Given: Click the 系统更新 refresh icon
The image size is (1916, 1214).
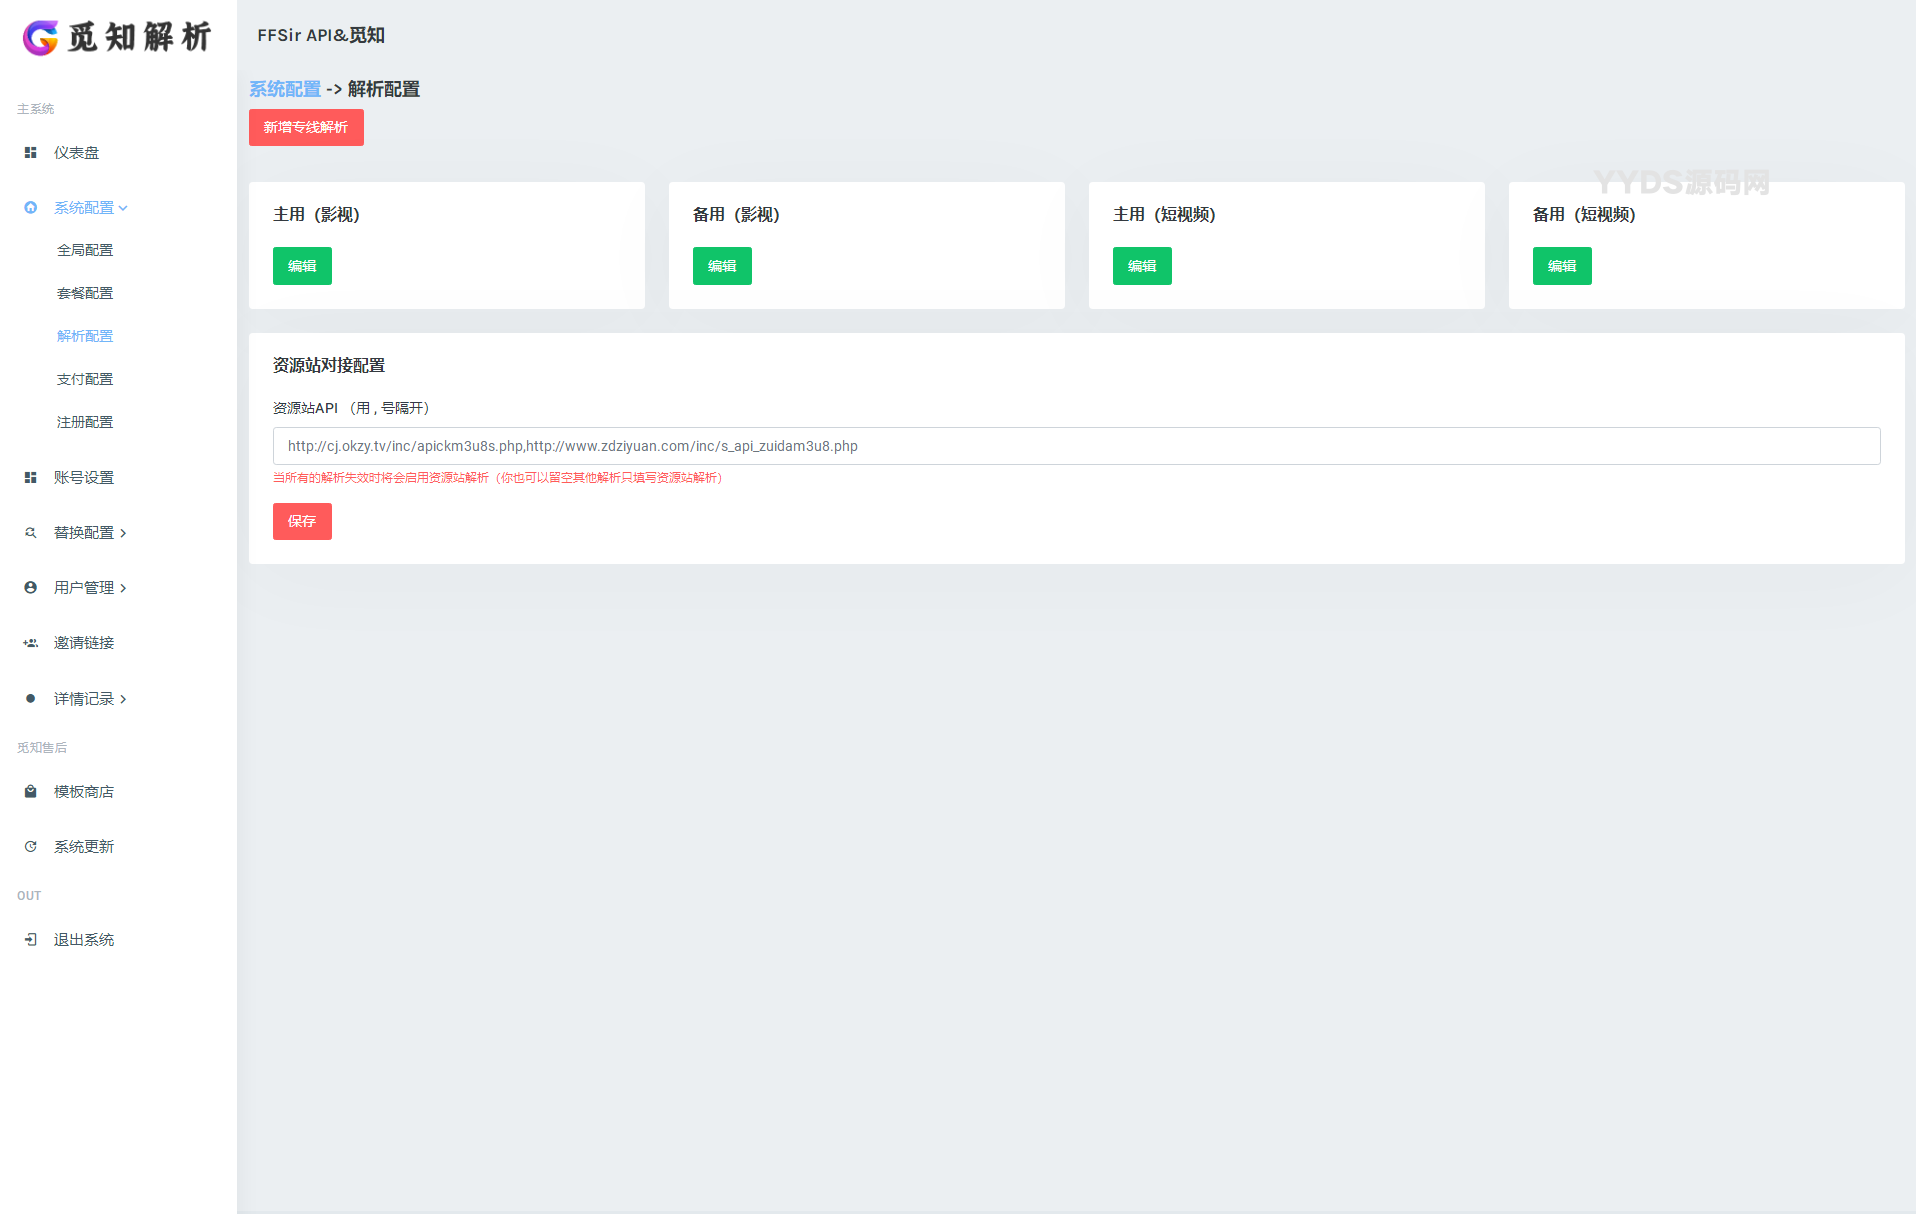Looking at the screenshot, I should [30, 847].
